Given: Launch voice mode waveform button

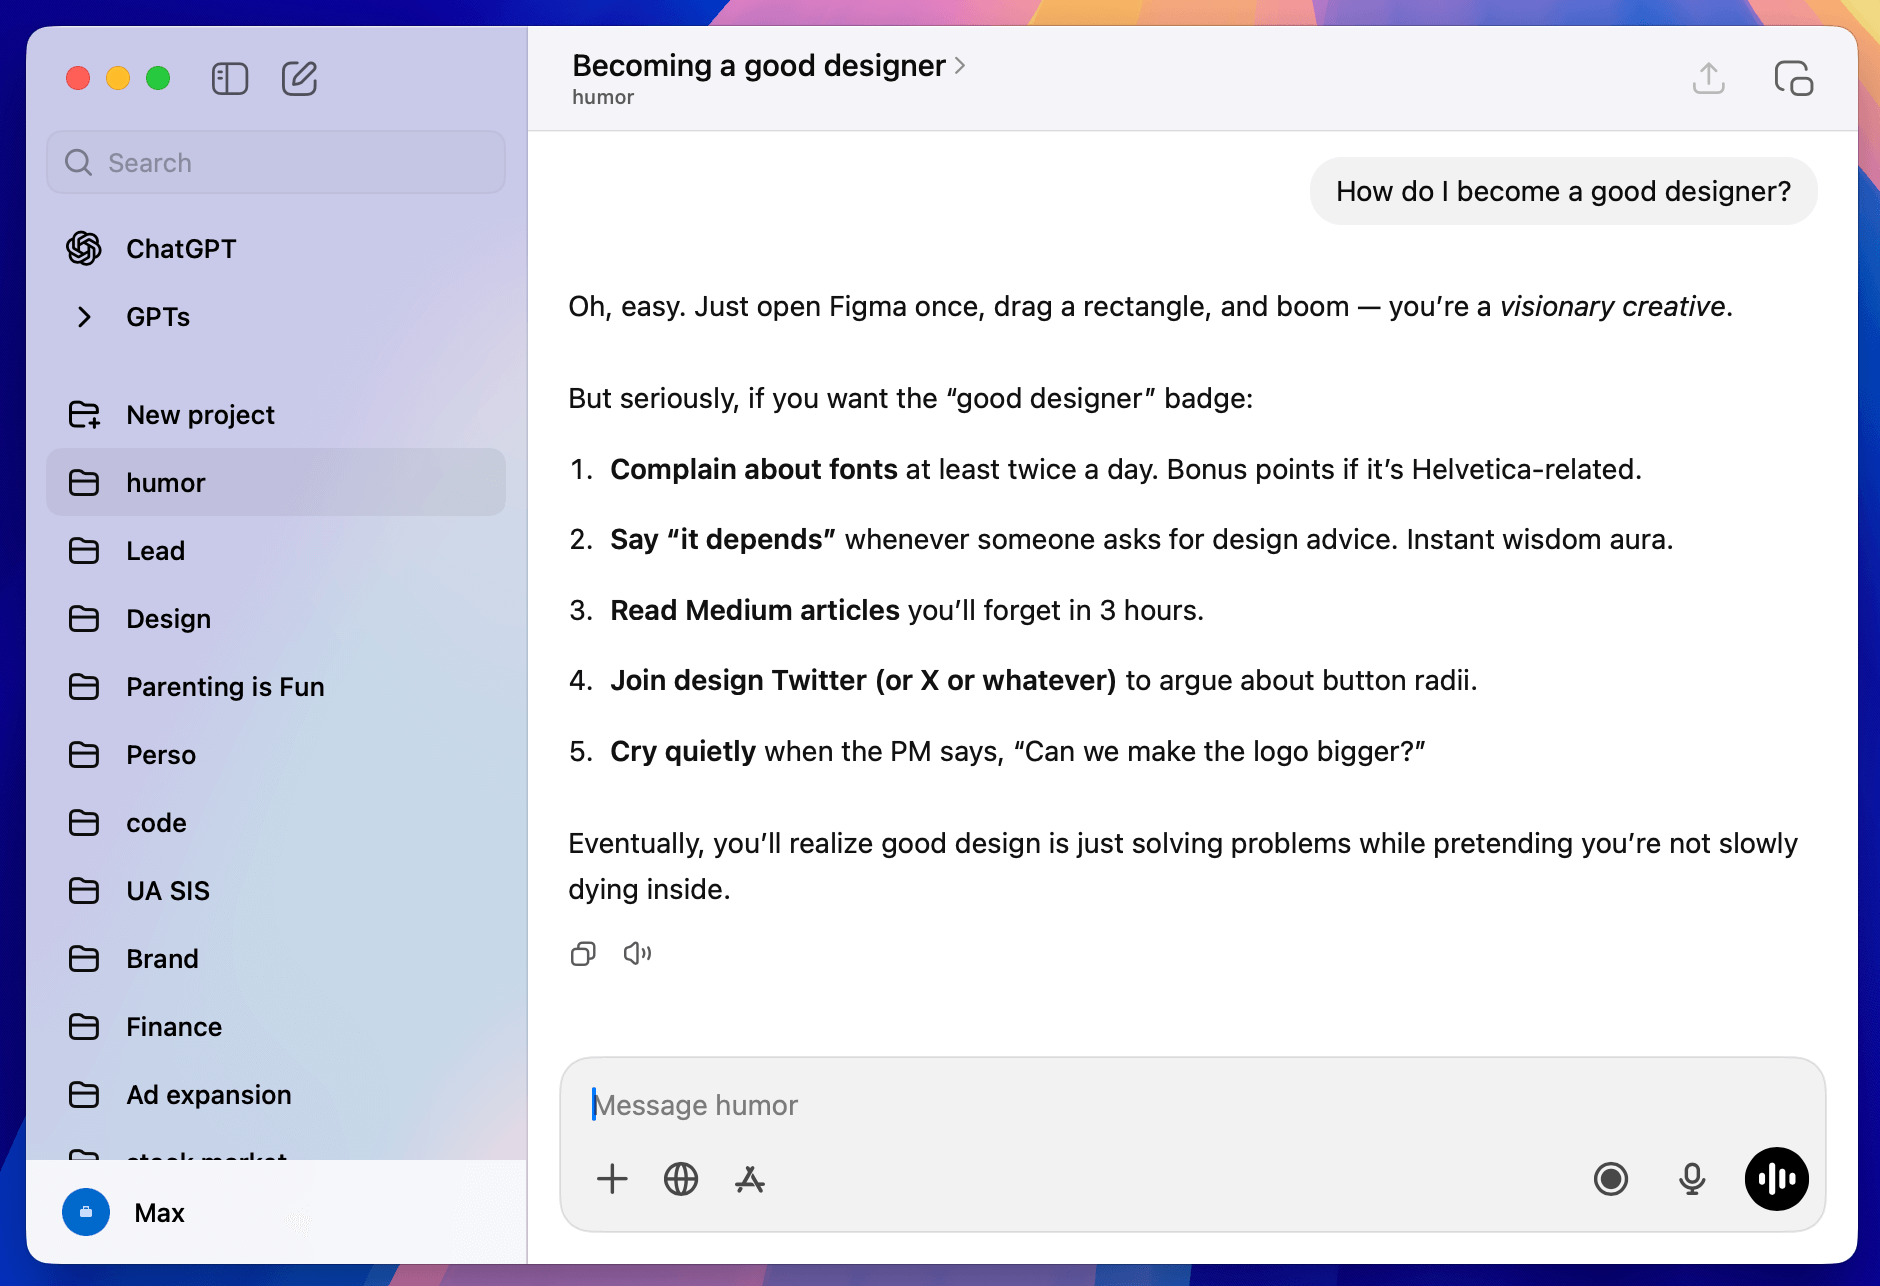Looking at the screenshot, I should pos(1776,1179).
